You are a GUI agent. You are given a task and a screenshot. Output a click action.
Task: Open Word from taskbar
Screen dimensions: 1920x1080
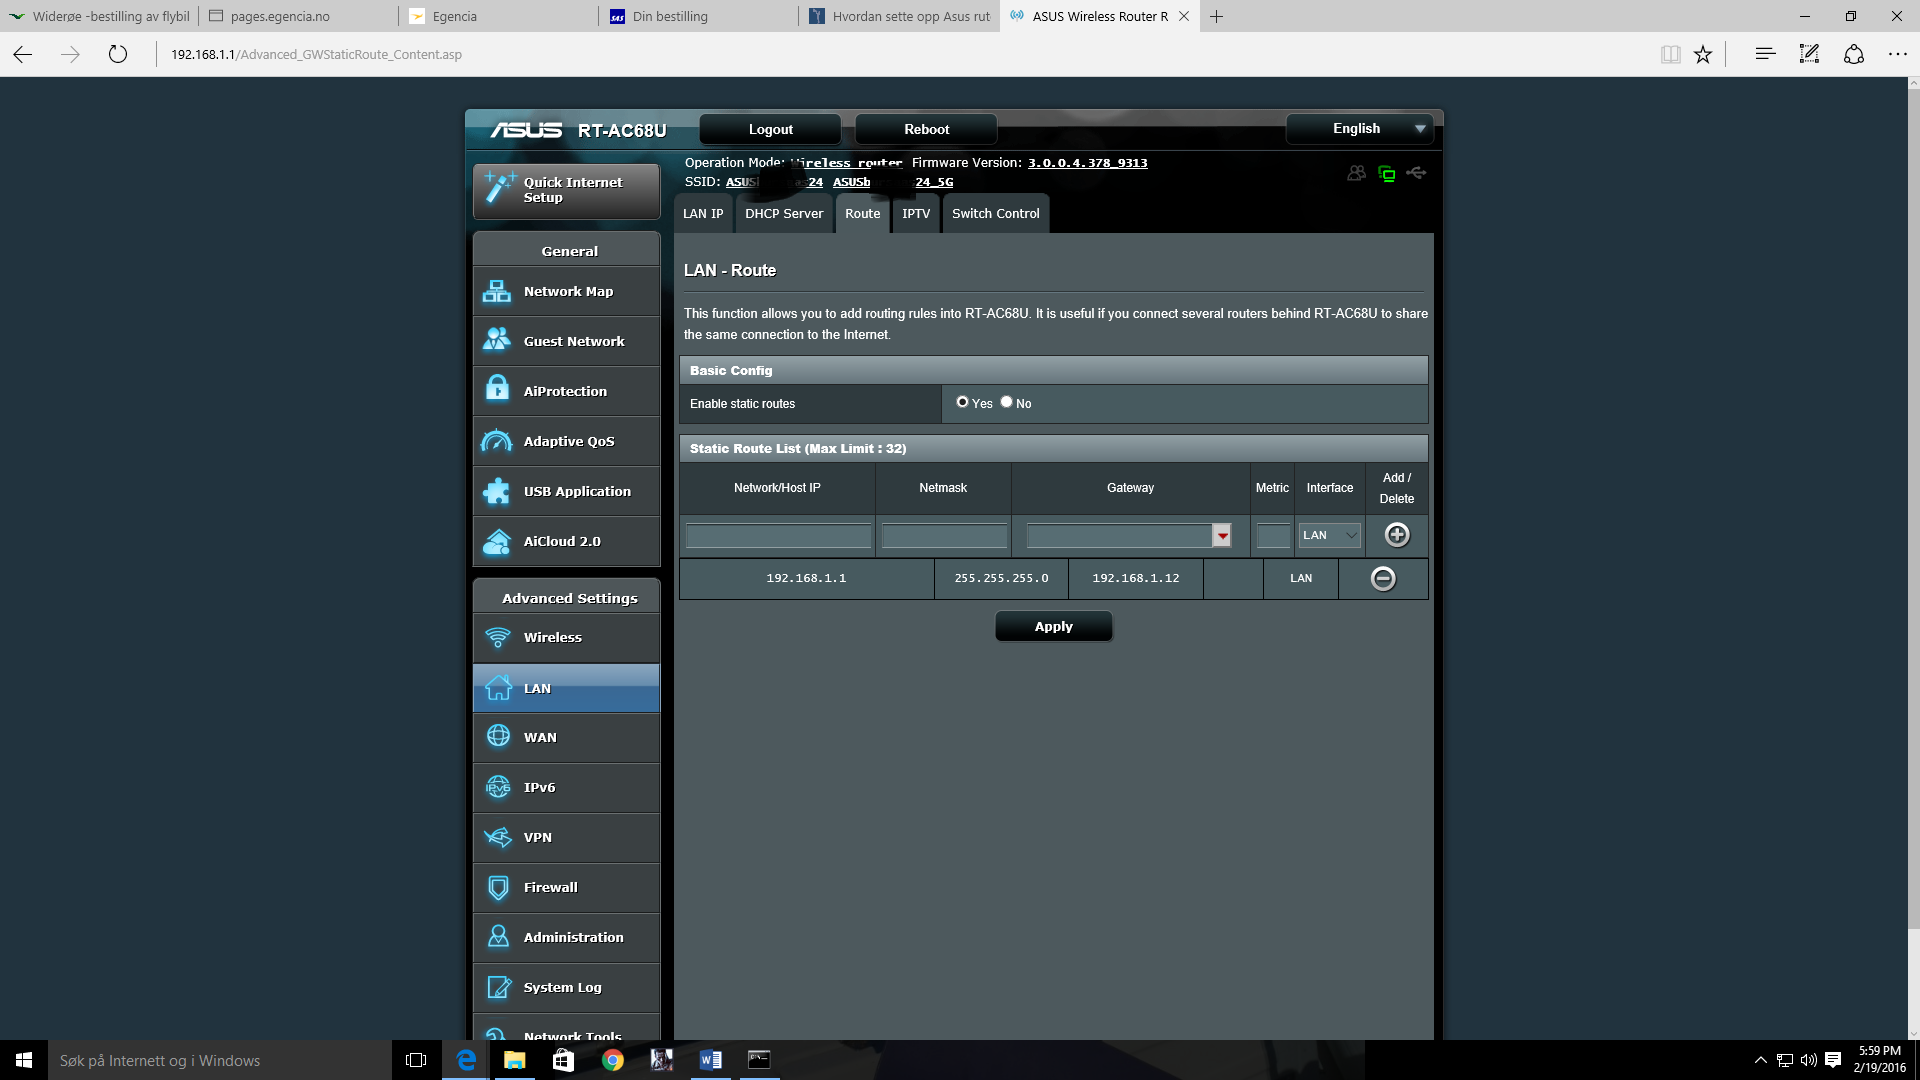(711, 1060)
